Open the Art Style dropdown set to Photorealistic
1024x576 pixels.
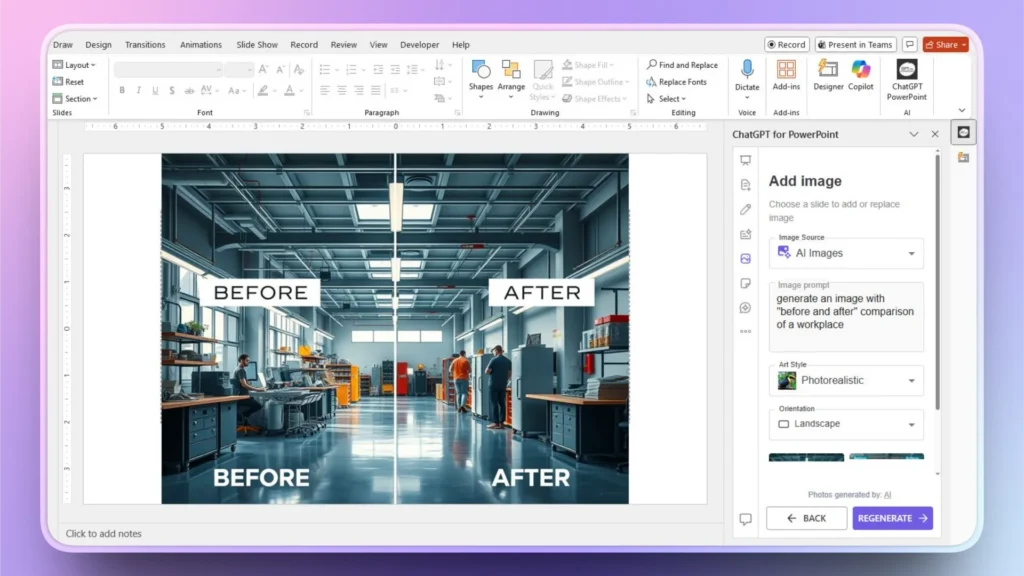(x=846, y=380)
